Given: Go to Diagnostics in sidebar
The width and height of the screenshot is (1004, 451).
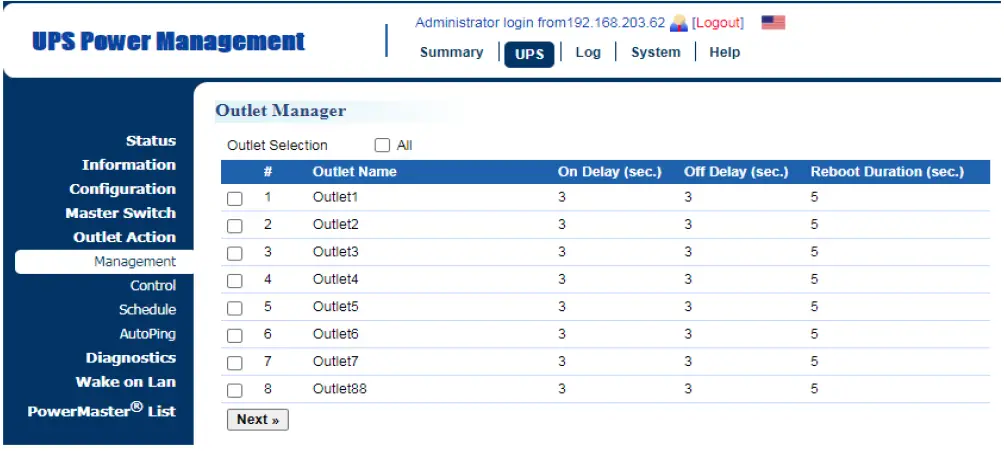Looking at the screenshot, I should pos(131,358).
